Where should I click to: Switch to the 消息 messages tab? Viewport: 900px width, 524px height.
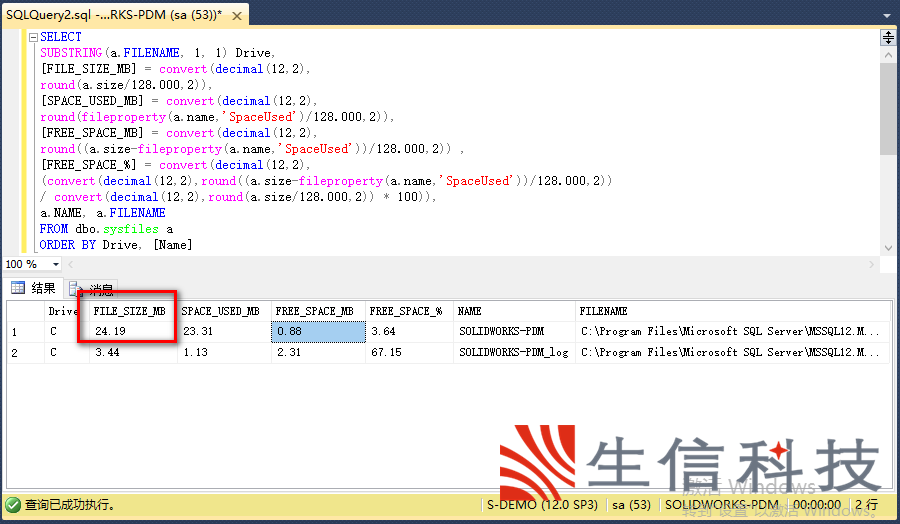pos(92,289)
